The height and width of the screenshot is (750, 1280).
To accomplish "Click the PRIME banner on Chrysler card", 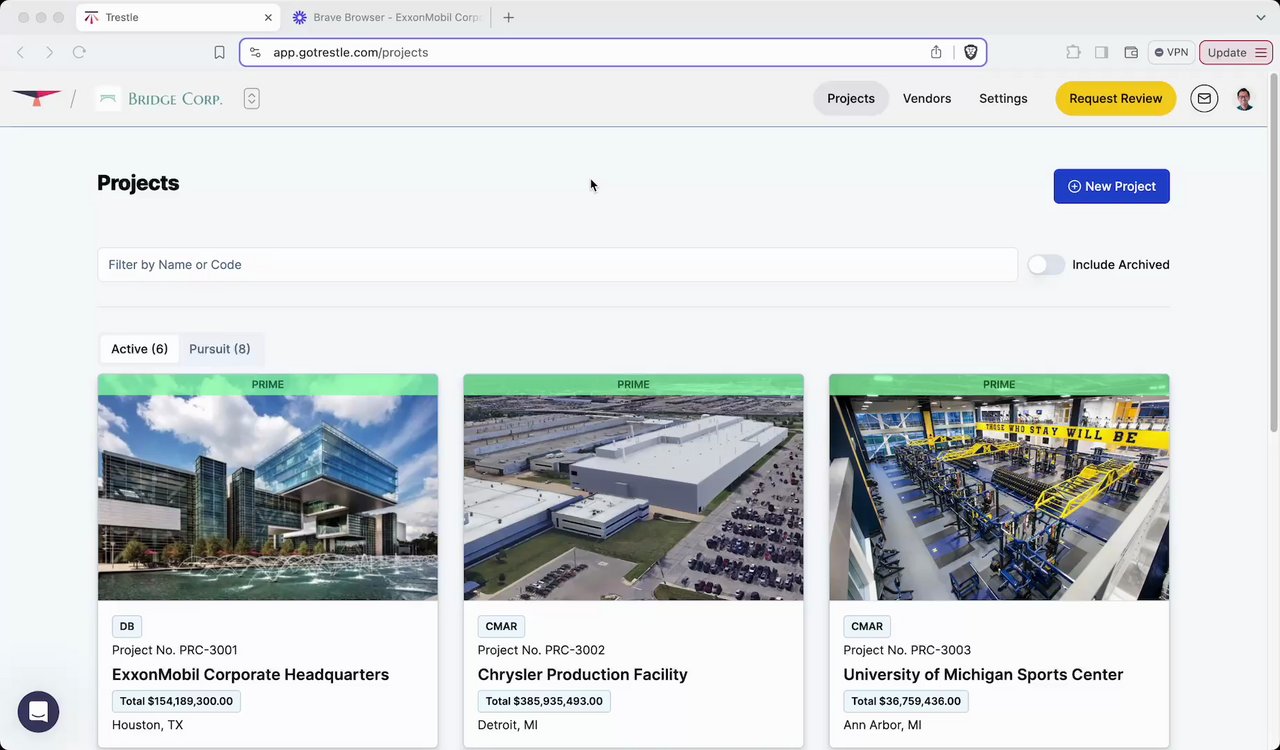I will coord(633,384).
